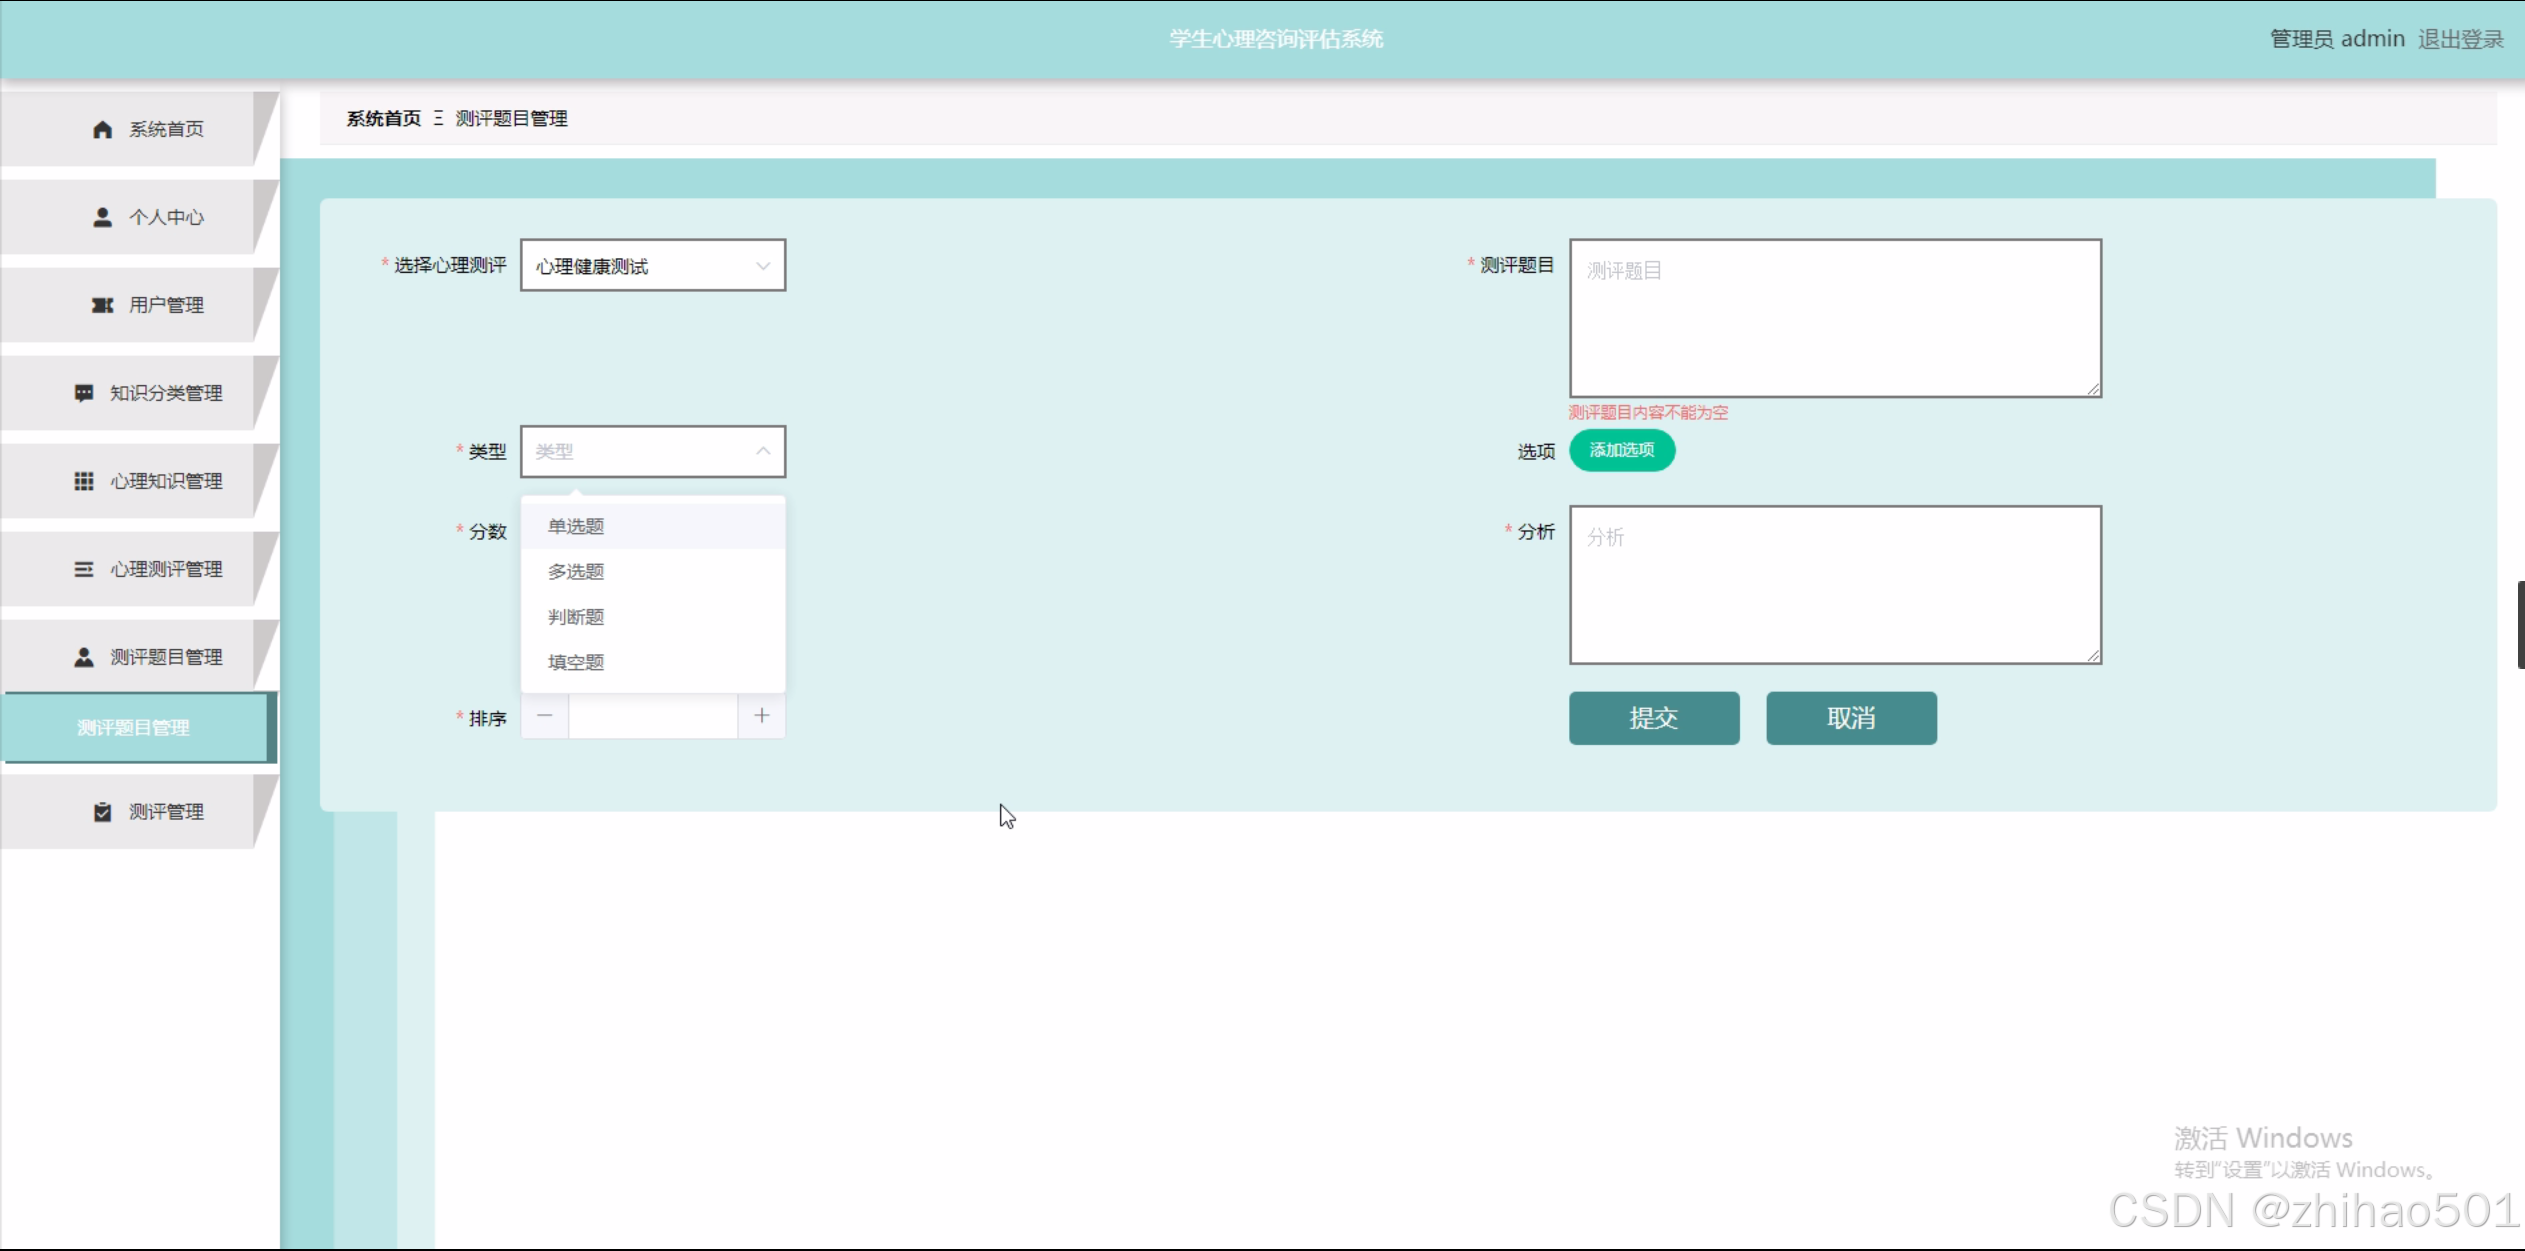Submit the form with 提交

pyautogui.click(x=1653, y=718)
